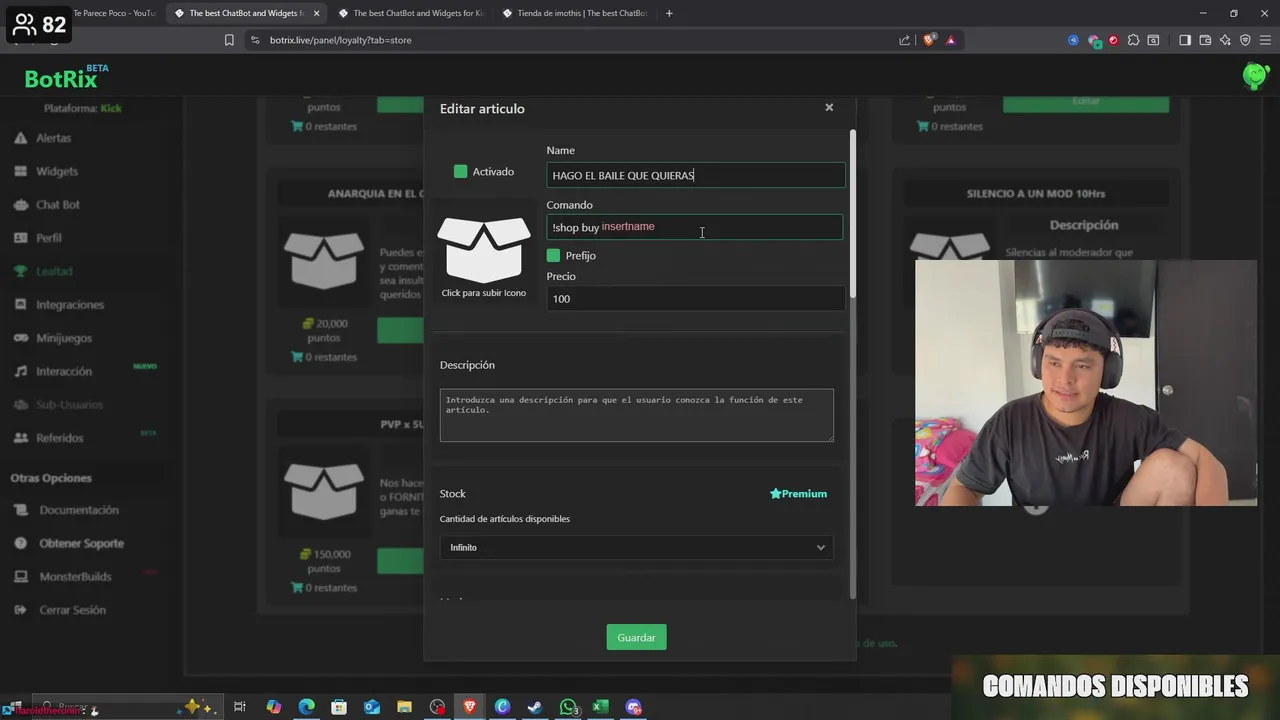Open the Stock quantity dropdown set to Infinito
Image resolution: width=1280 pixels, height=720 pixels.
(636, 548)
